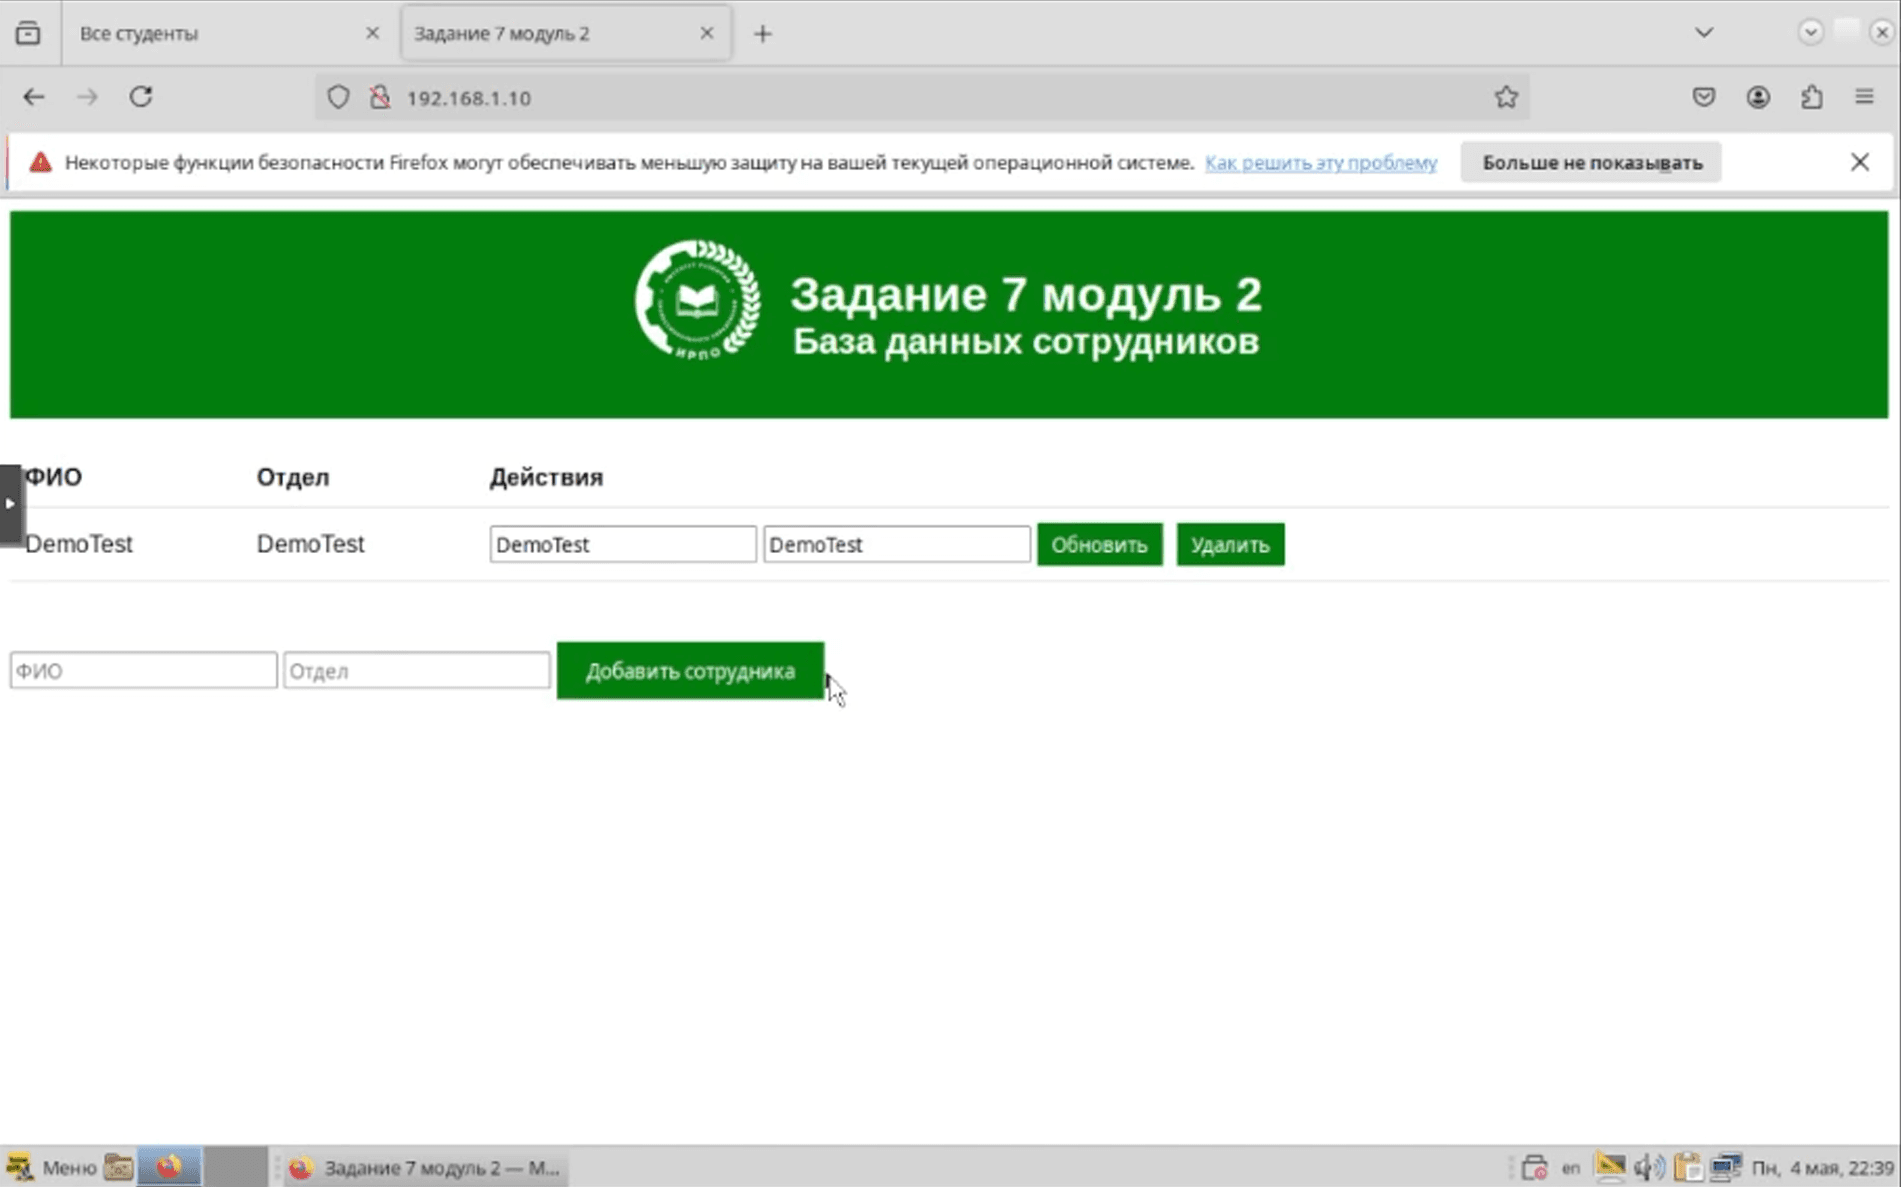Click the ФИО column header

tap(54, 477)
